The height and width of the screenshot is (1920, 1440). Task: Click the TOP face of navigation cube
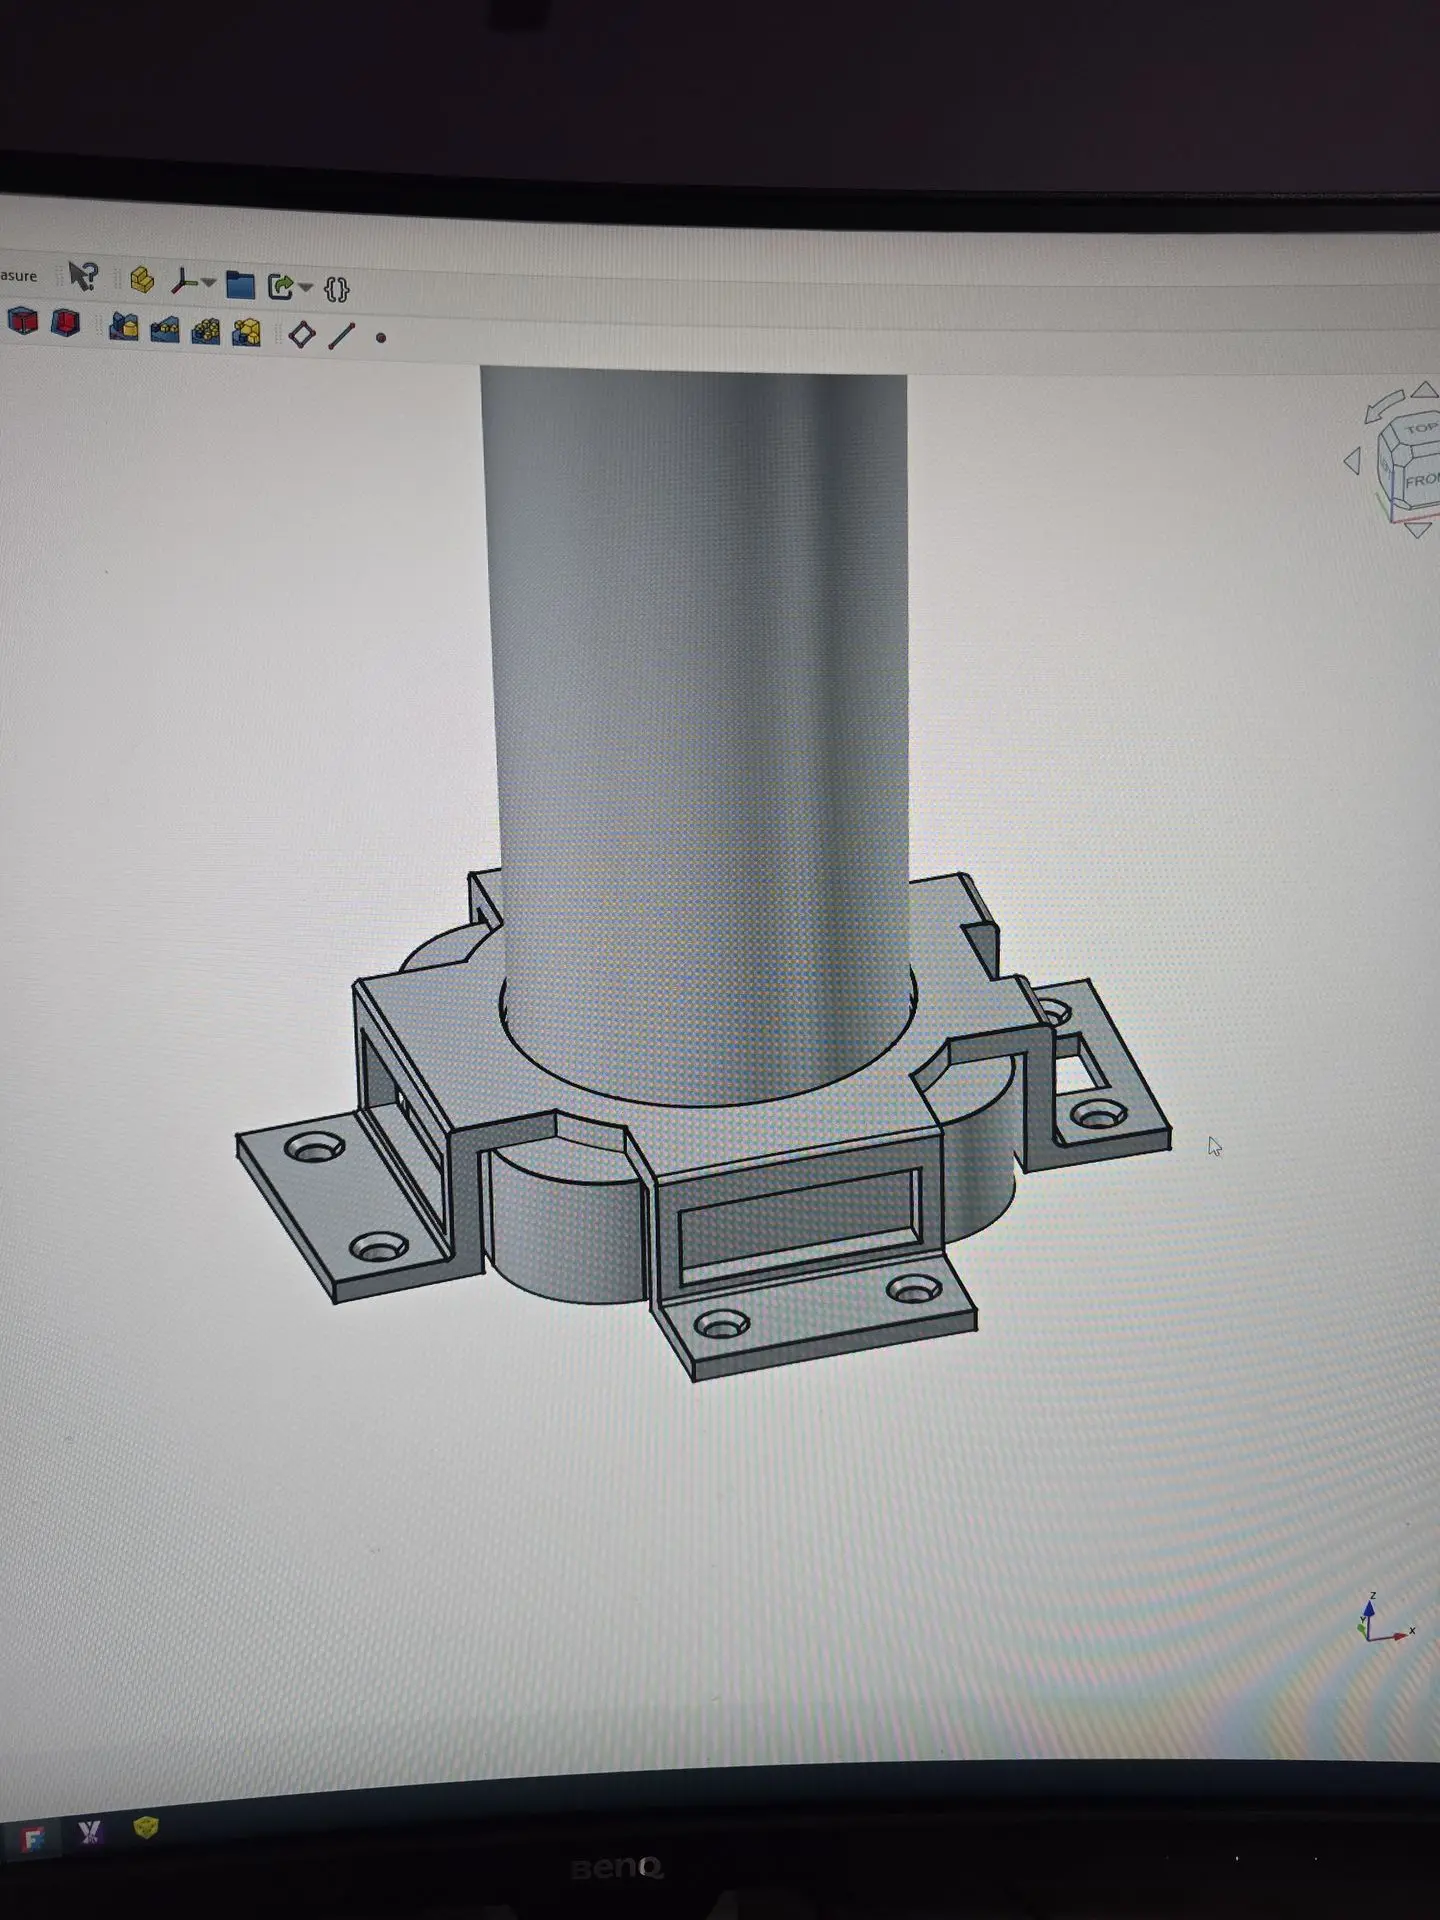(1419, 429)
